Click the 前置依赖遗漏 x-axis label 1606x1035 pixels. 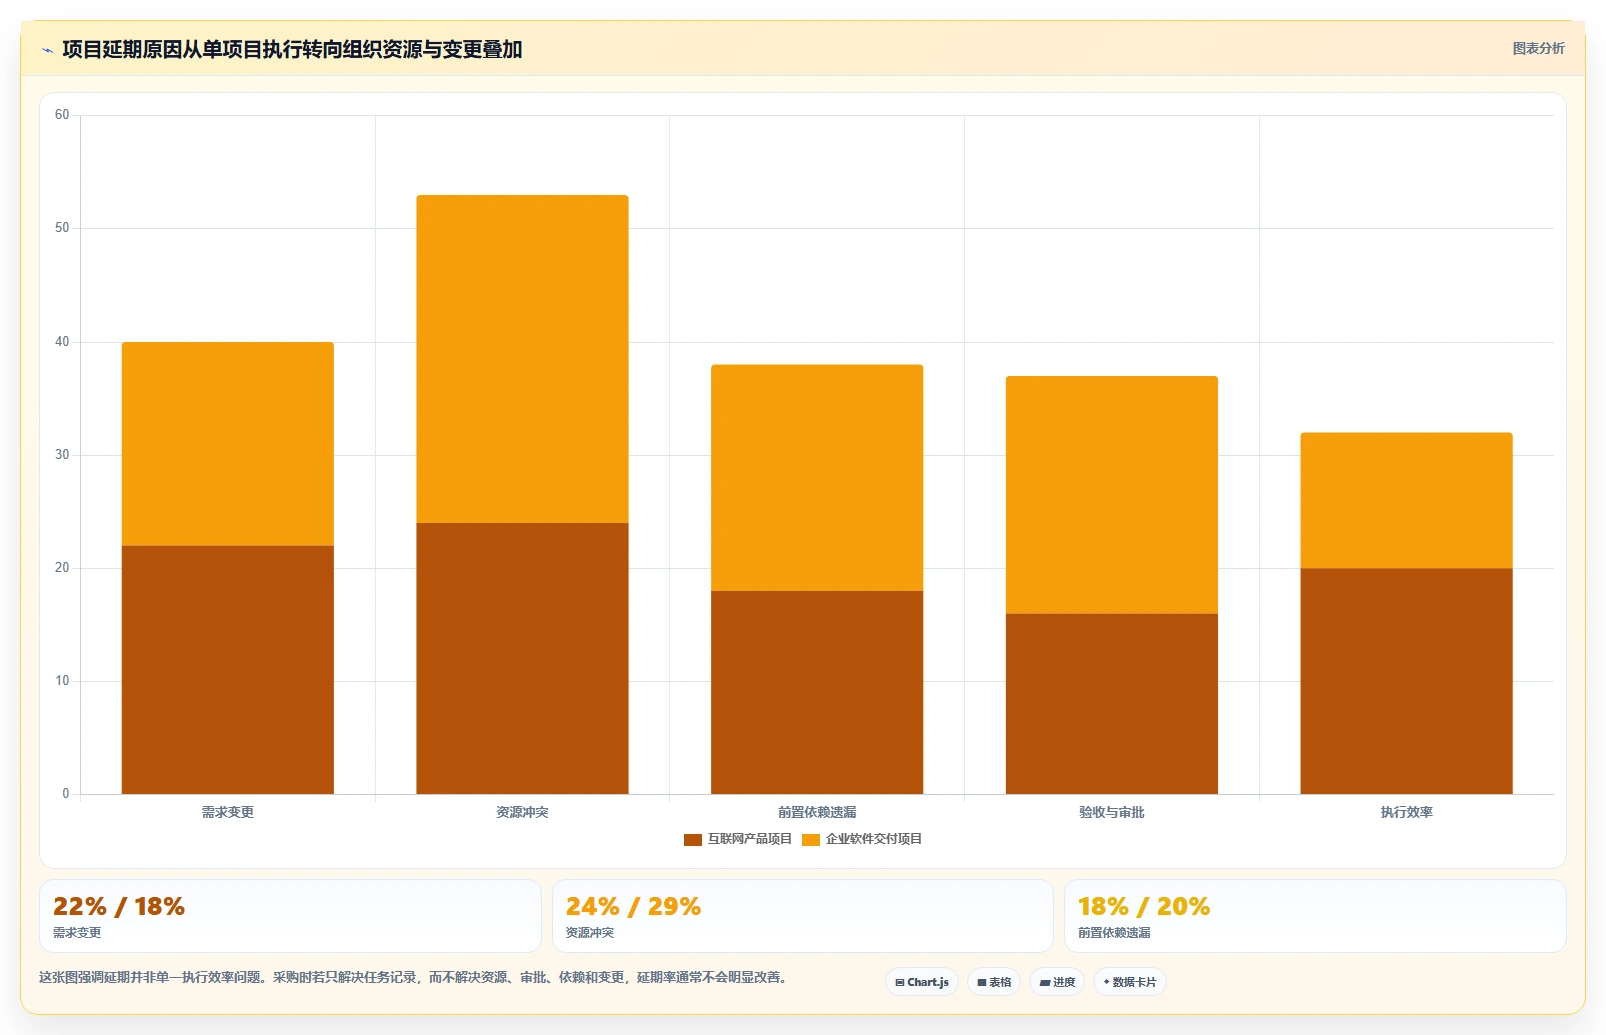tap(817, 812)
